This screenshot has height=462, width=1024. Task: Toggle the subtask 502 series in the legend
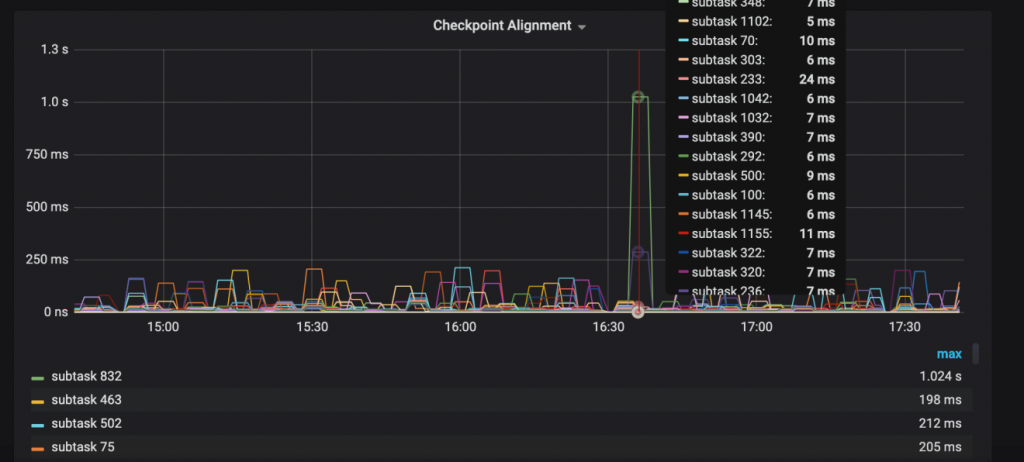[86, 423]
